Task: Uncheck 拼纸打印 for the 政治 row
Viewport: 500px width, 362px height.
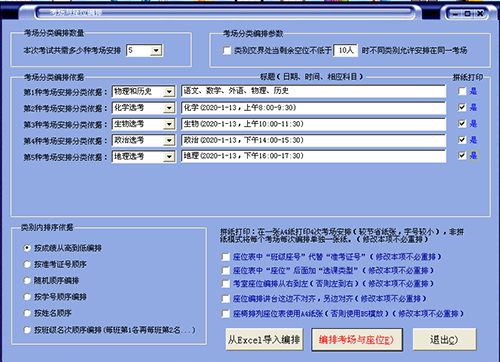Action: [462, 140]
